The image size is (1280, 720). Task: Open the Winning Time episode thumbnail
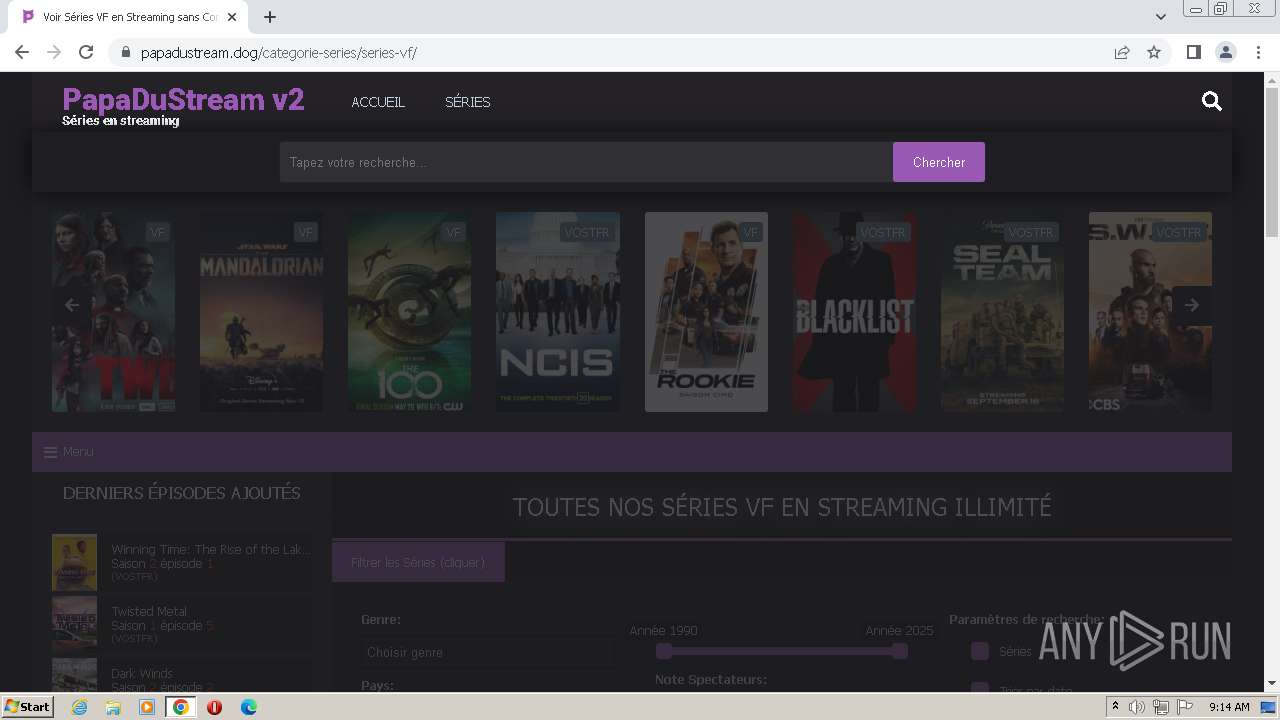coord(74,562)
